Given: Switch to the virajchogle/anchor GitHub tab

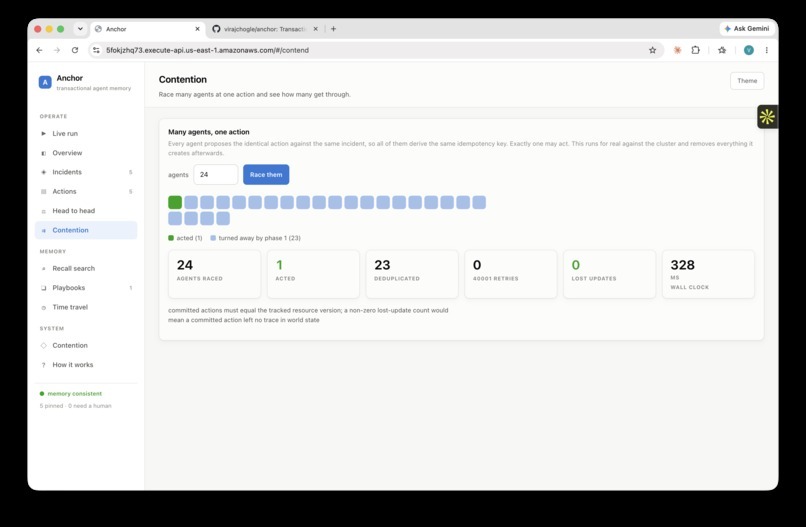Looking at the screenshot, I should click(x=264, y=29).
